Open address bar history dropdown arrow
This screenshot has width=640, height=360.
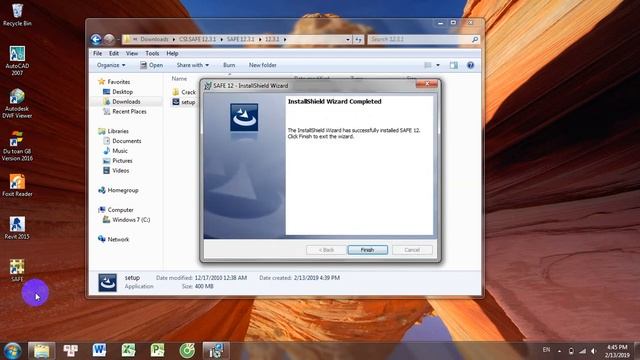coord(348,40)
